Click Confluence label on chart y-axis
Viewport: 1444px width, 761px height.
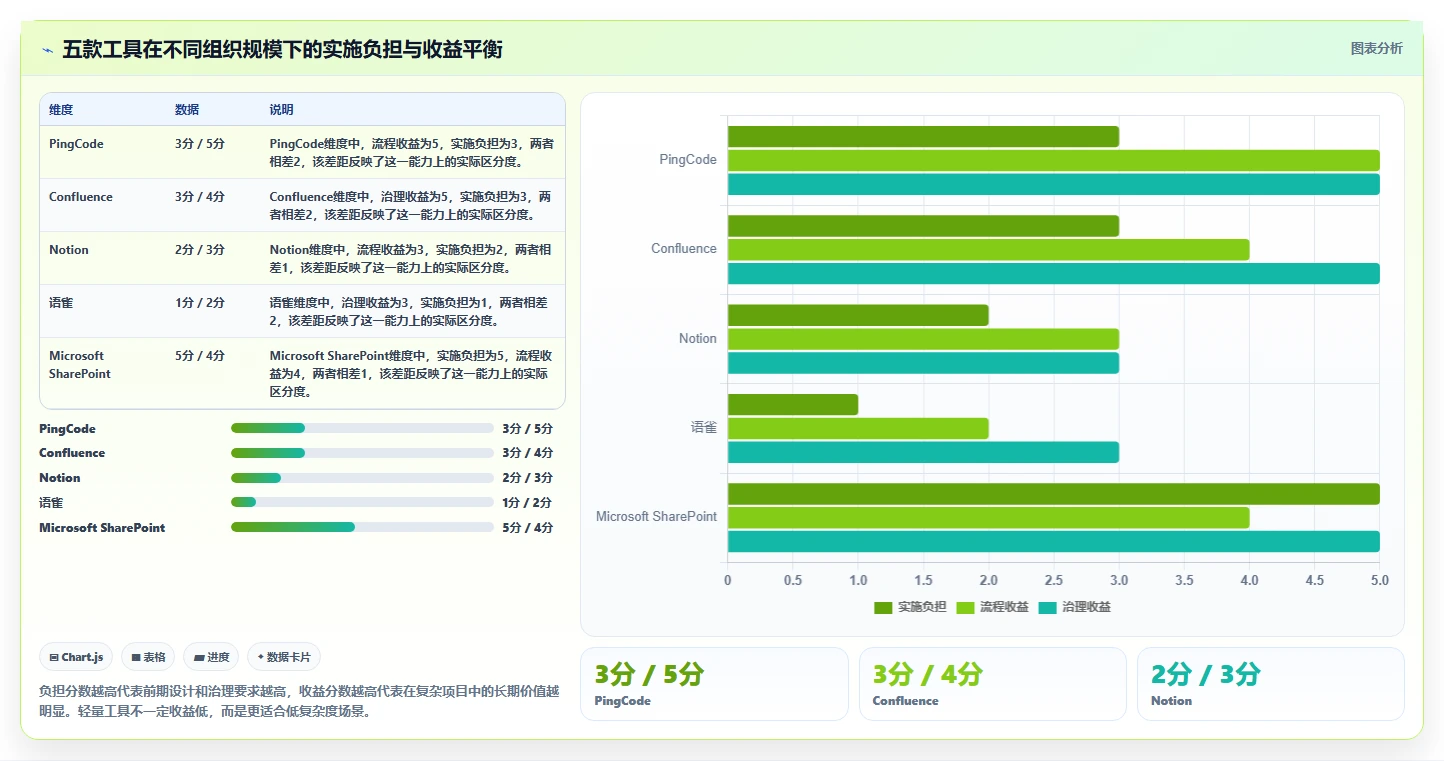[x=684, y=249]
